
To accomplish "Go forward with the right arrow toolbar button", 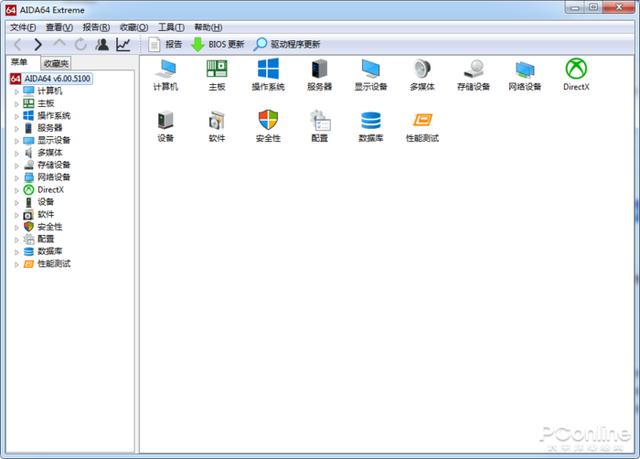I will 38,44.
